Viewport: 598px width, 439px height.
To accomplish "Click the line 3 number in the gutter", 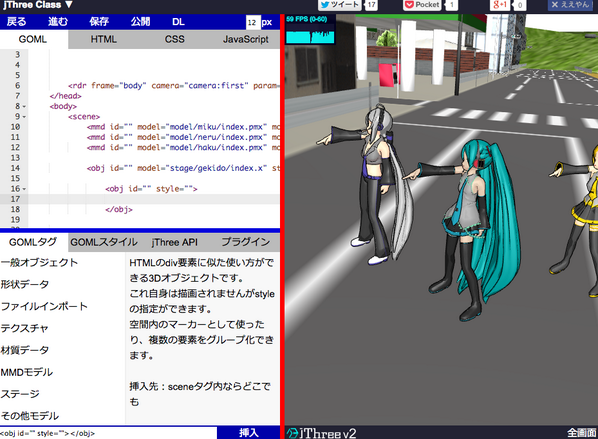I will coord(18,55).
